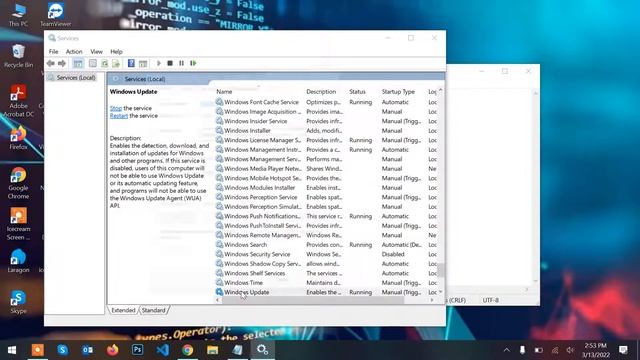Screen dimensions: 640x360
Task: Select Windows License Manager service row
Action: (327, 140)
